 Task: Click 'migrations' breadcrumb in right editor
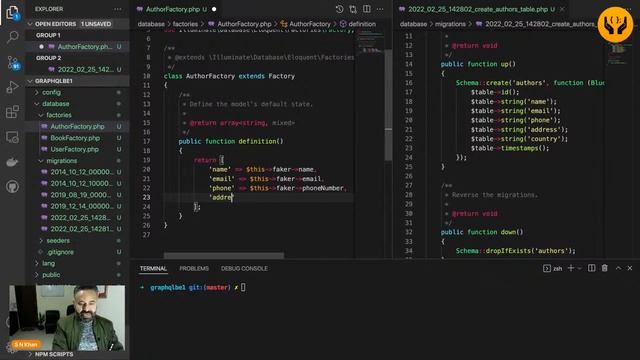coord(450,24)
